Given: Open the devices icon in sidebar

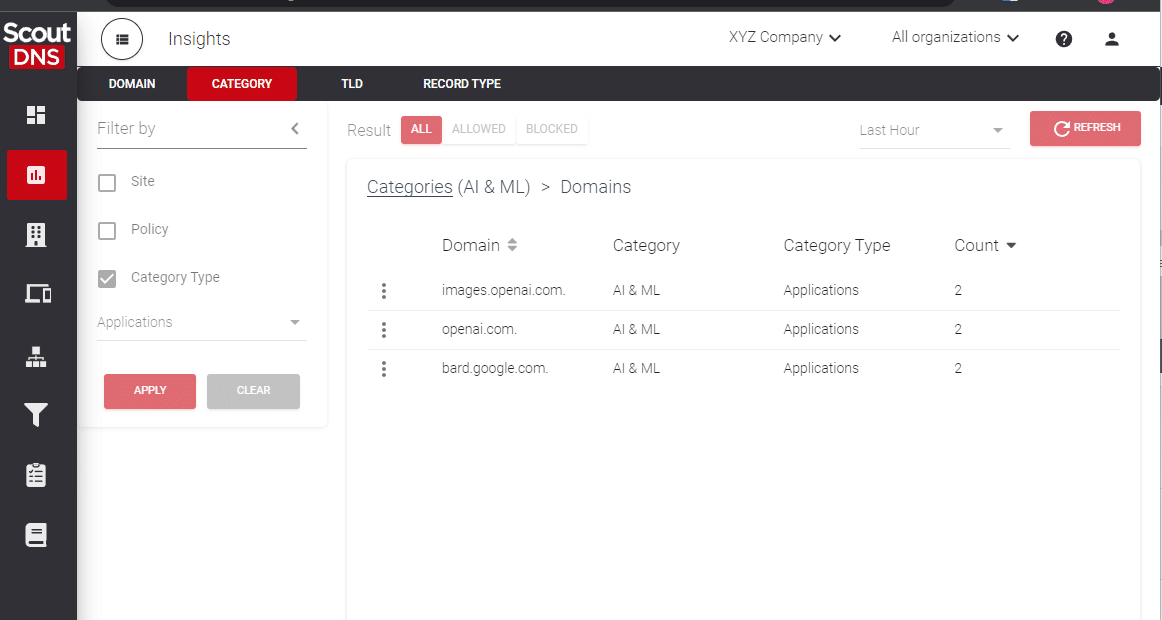Looking at the screenshot, I should coord(38,294).
